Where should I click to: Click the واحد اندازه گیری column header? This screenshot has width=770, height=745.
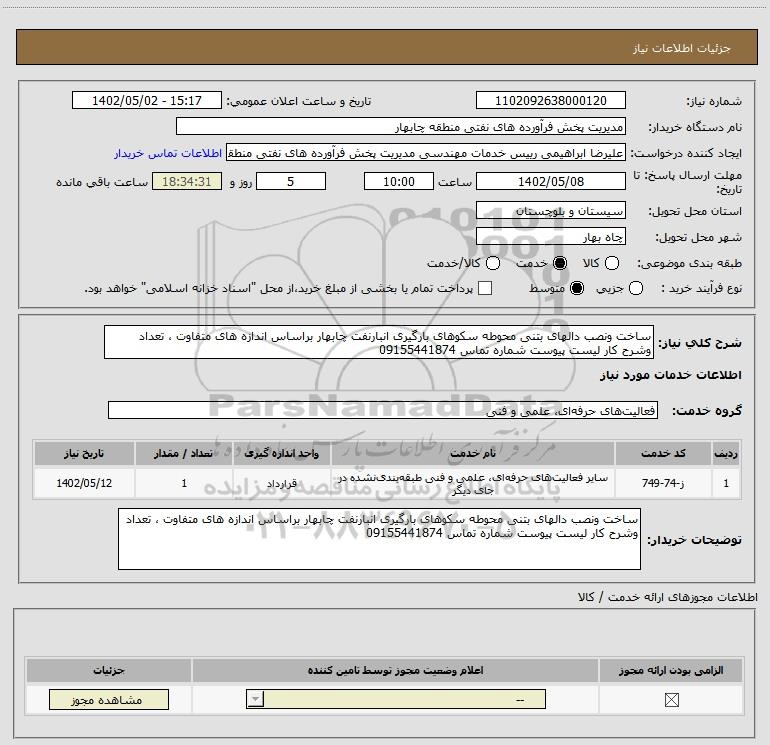[281, 453]
